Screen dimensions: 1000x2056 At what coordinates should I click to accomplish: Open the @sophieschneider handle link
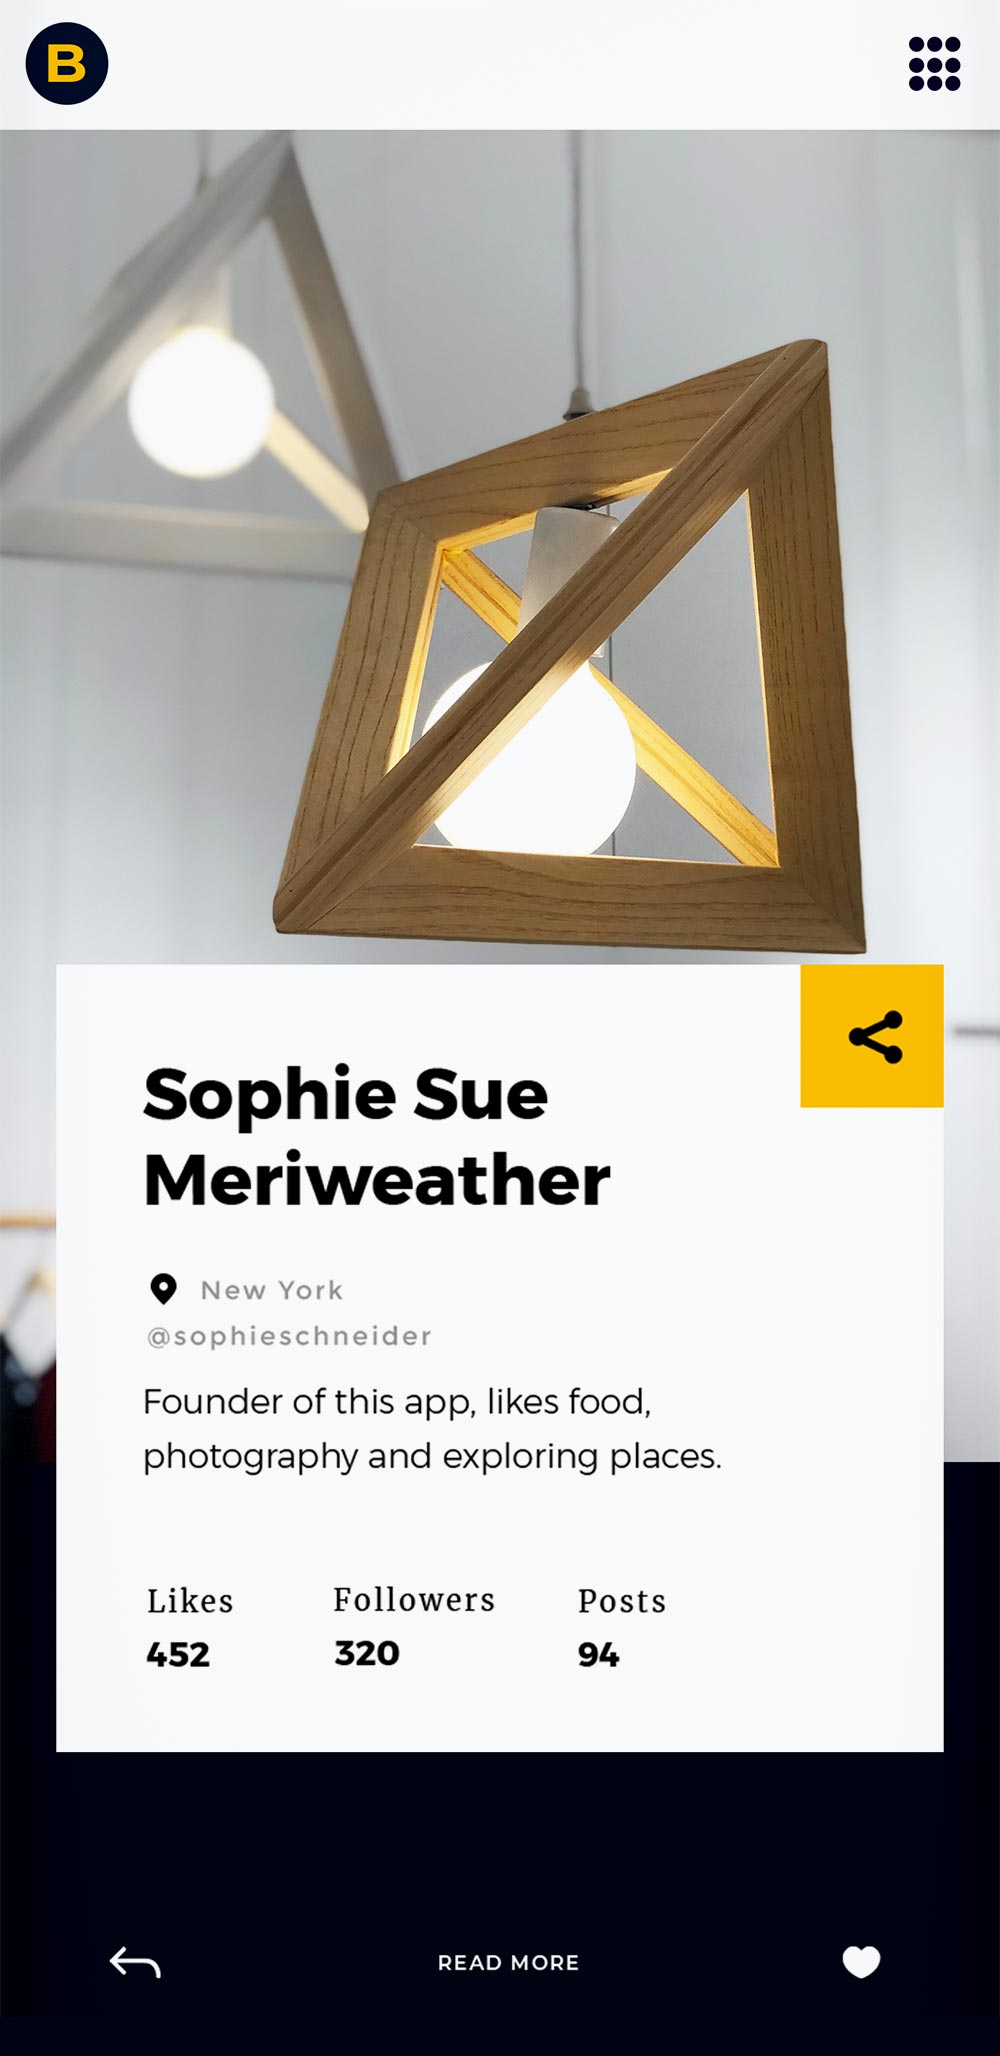(289, 1336)
